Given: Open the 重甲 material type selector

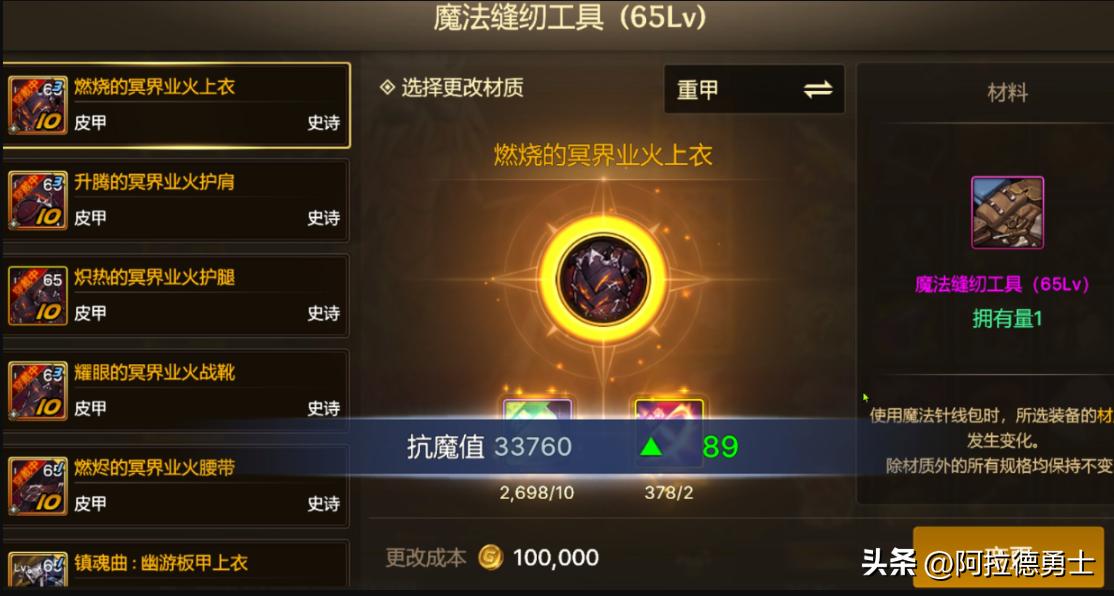Looking at the screenshot, I should [754, 90].
